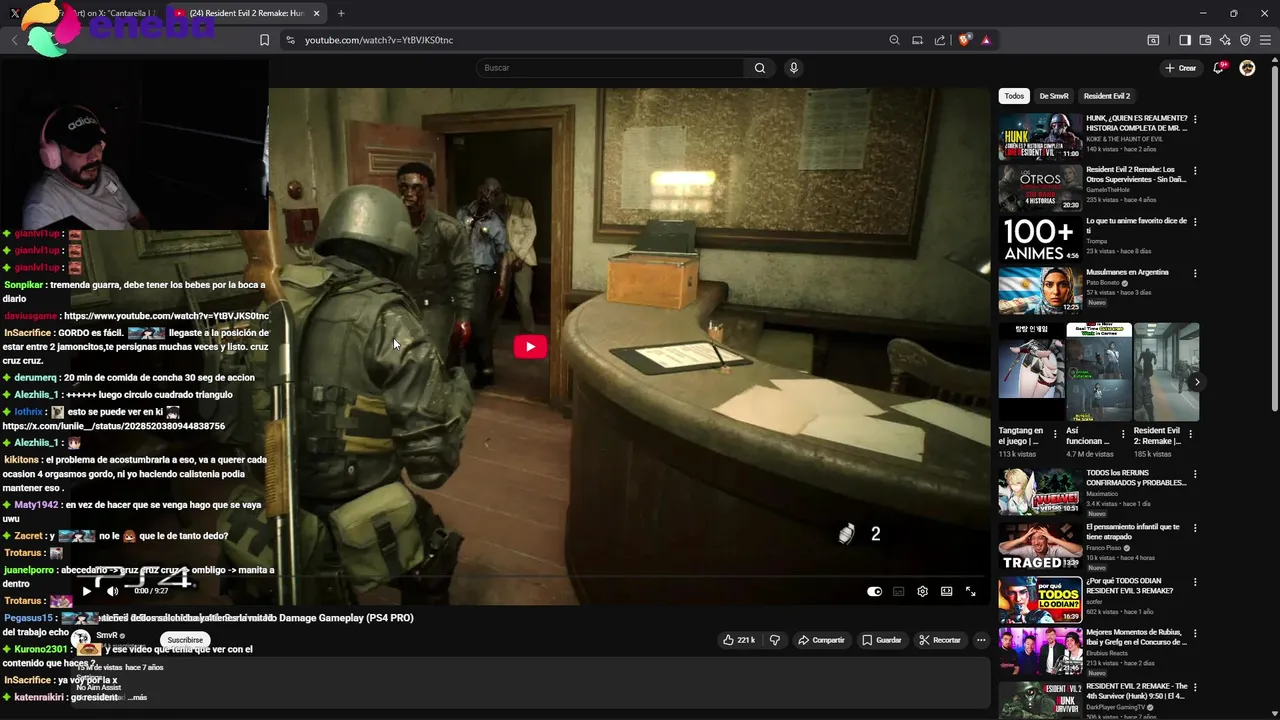Open the player settings gear
This screenshot has height=720, width=1280.
pyautogui.click(x=922, y=591)
